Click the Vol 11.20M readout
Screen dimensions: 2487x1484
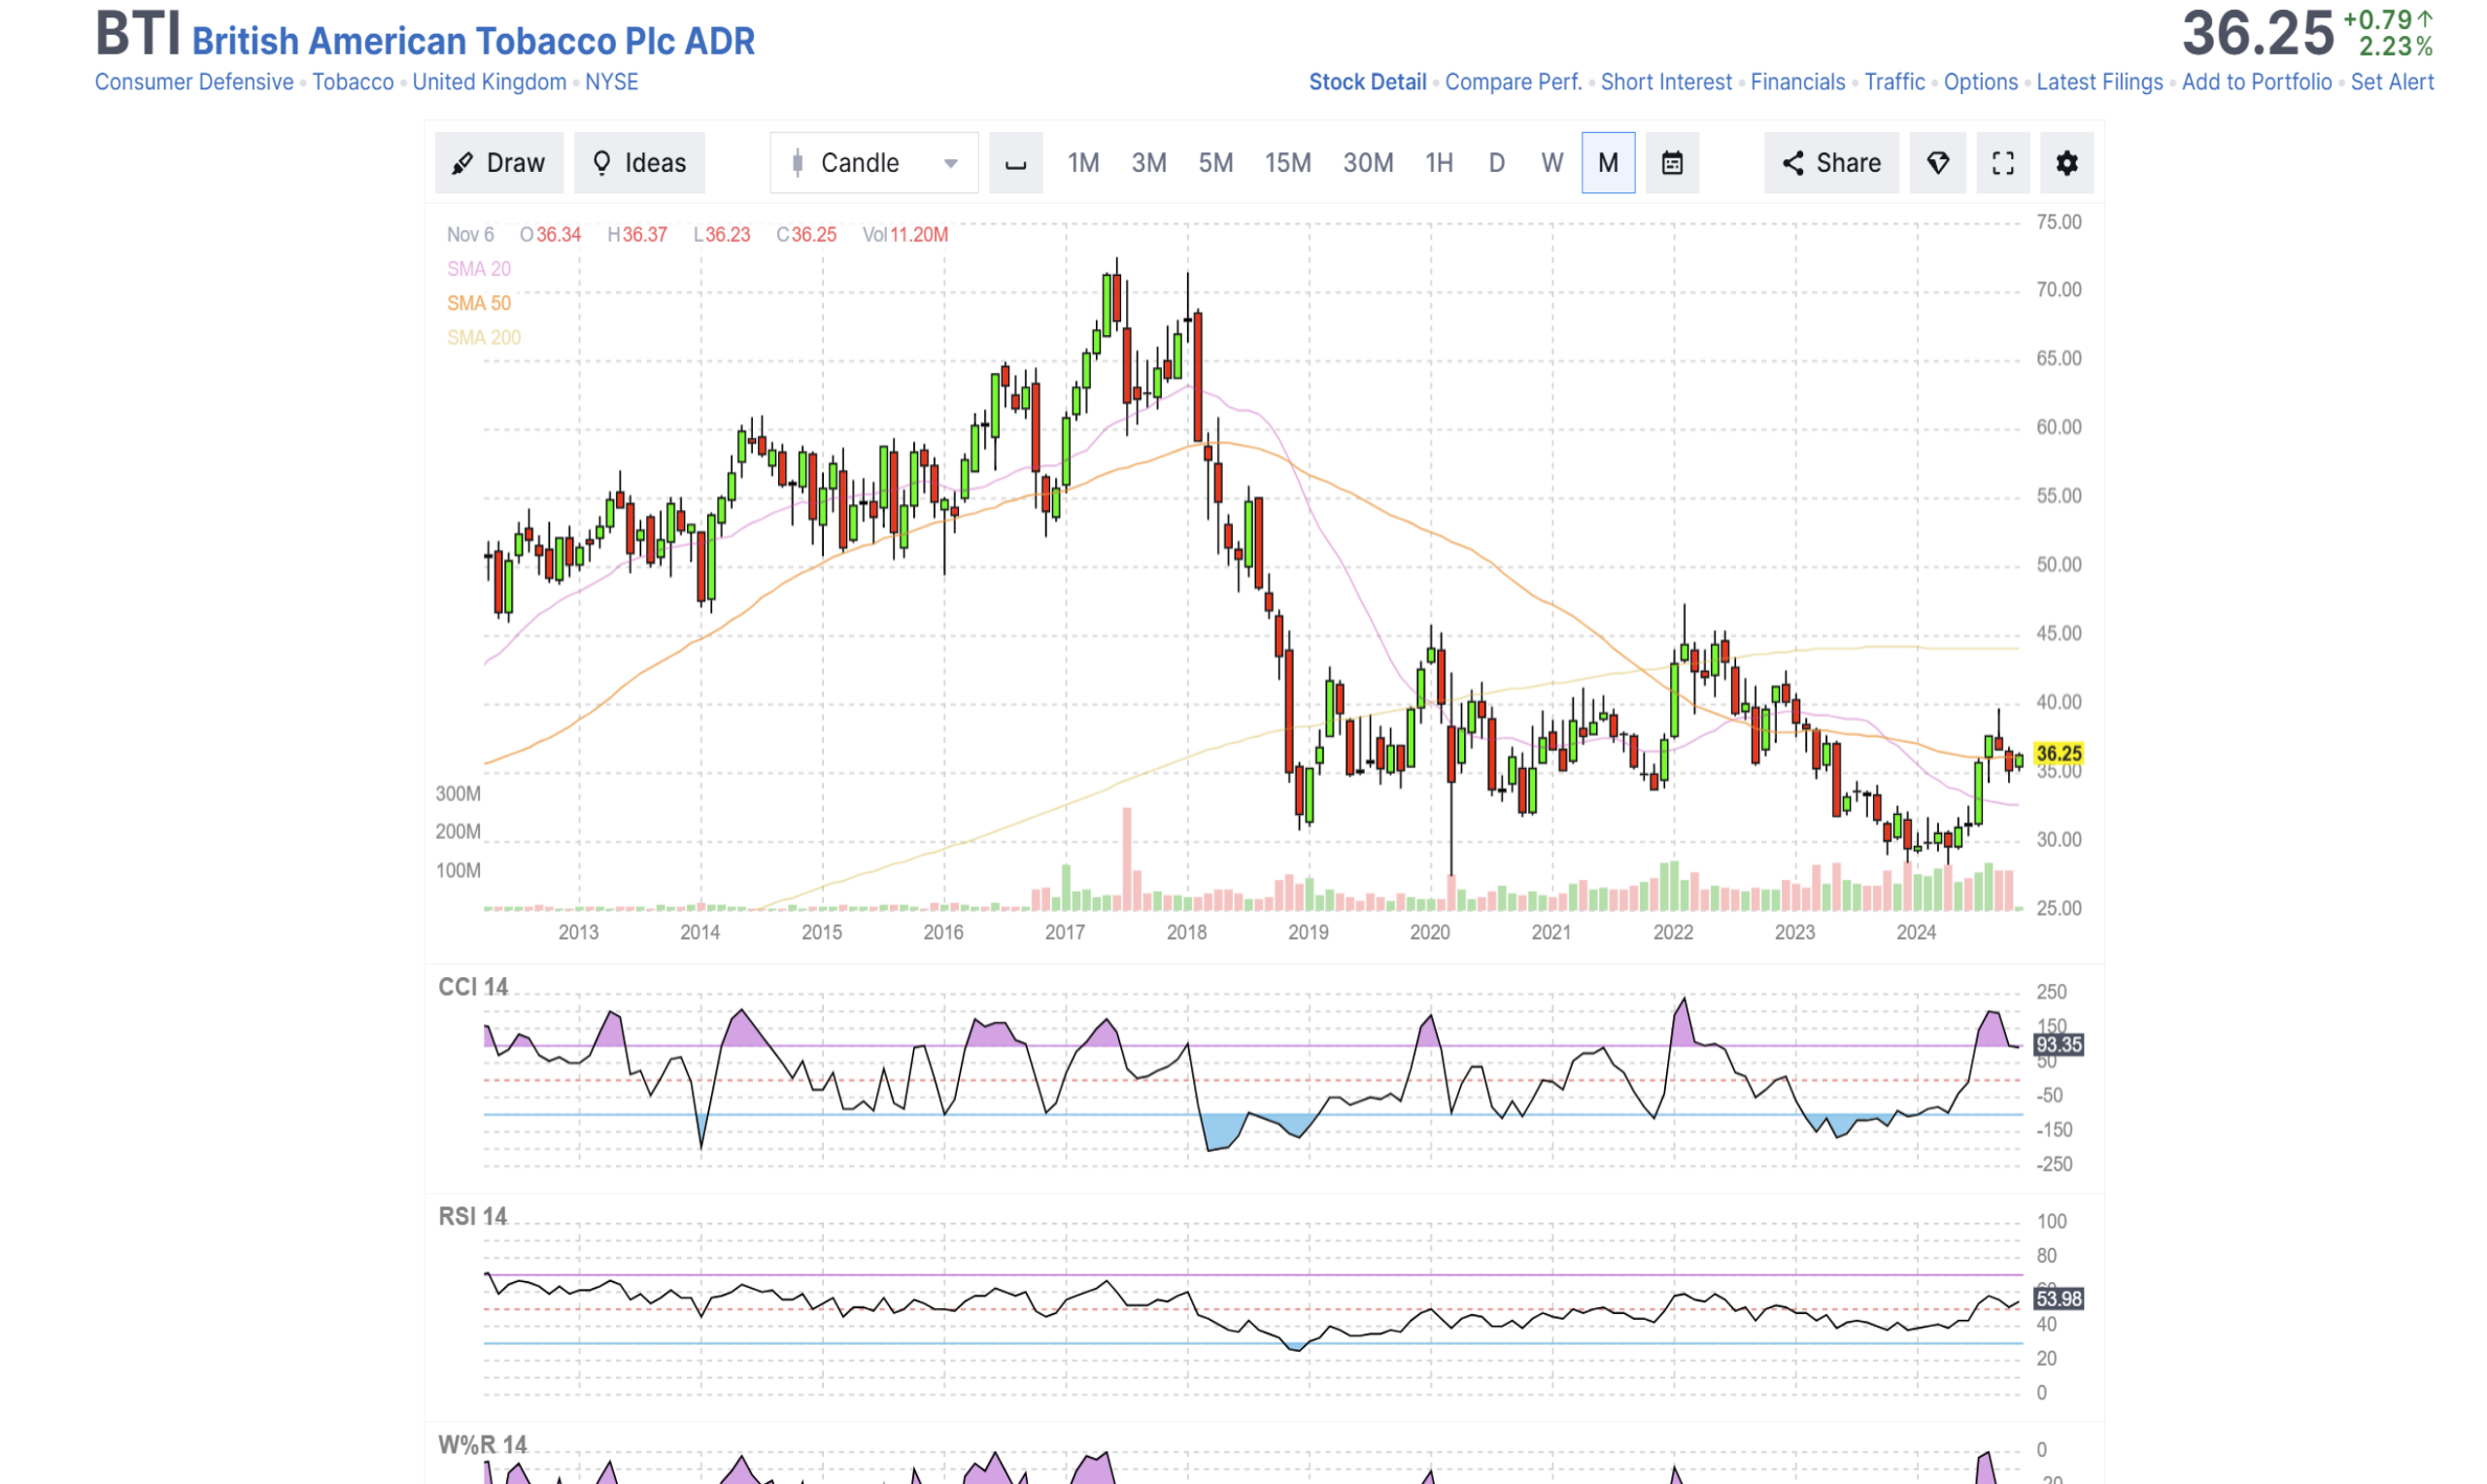[905, 235]
